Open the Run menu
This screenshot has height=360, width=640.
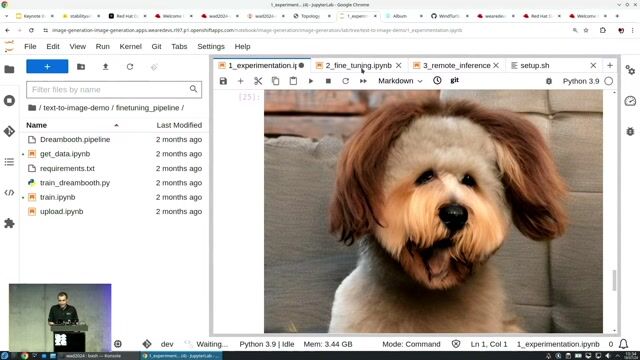(x=102, y=47)
